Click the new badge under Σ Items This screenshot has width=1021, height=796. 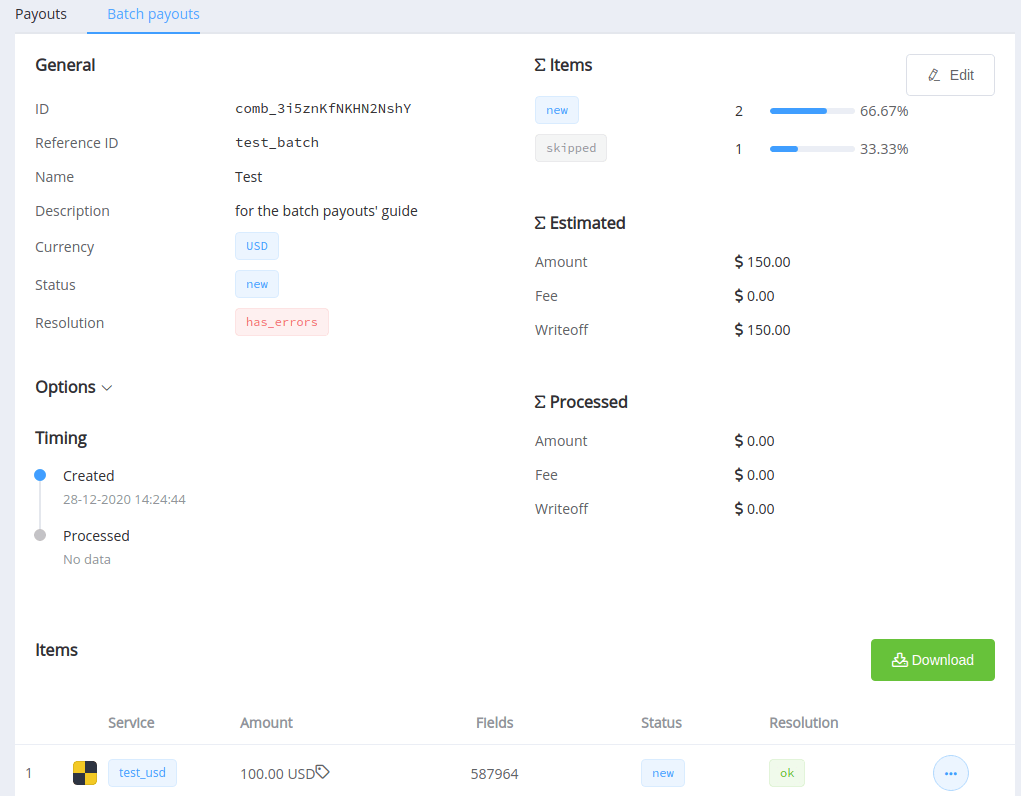[557, 110]
